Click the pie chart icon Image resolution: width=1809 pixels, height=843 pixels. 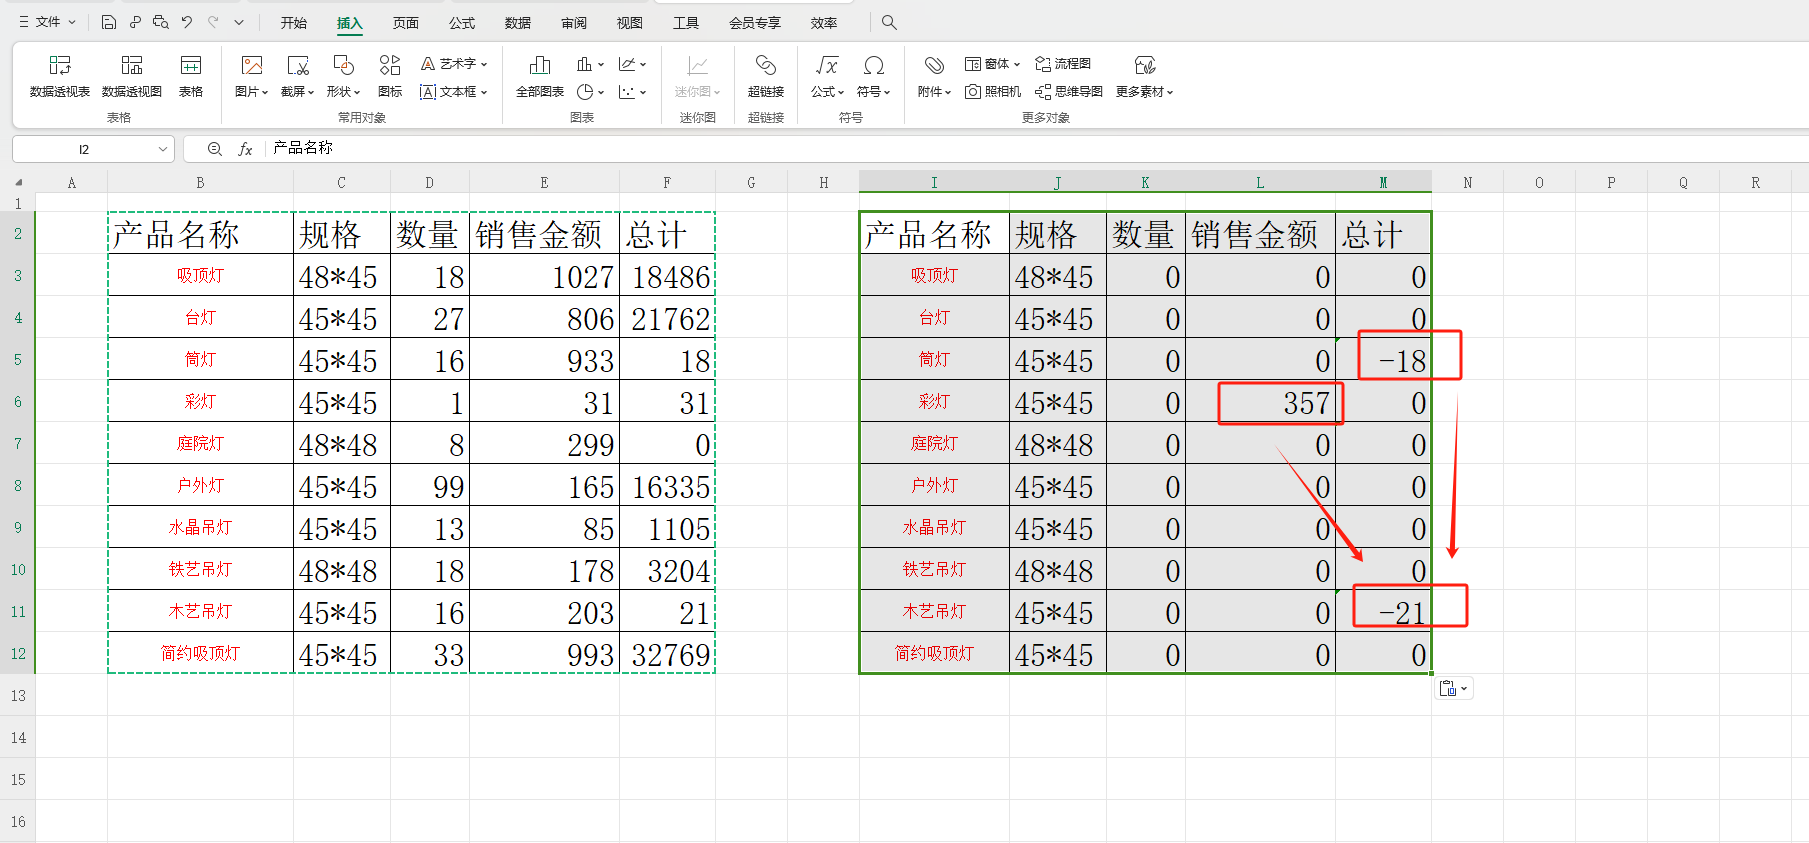pyautogui.click(x=585, y=92)
